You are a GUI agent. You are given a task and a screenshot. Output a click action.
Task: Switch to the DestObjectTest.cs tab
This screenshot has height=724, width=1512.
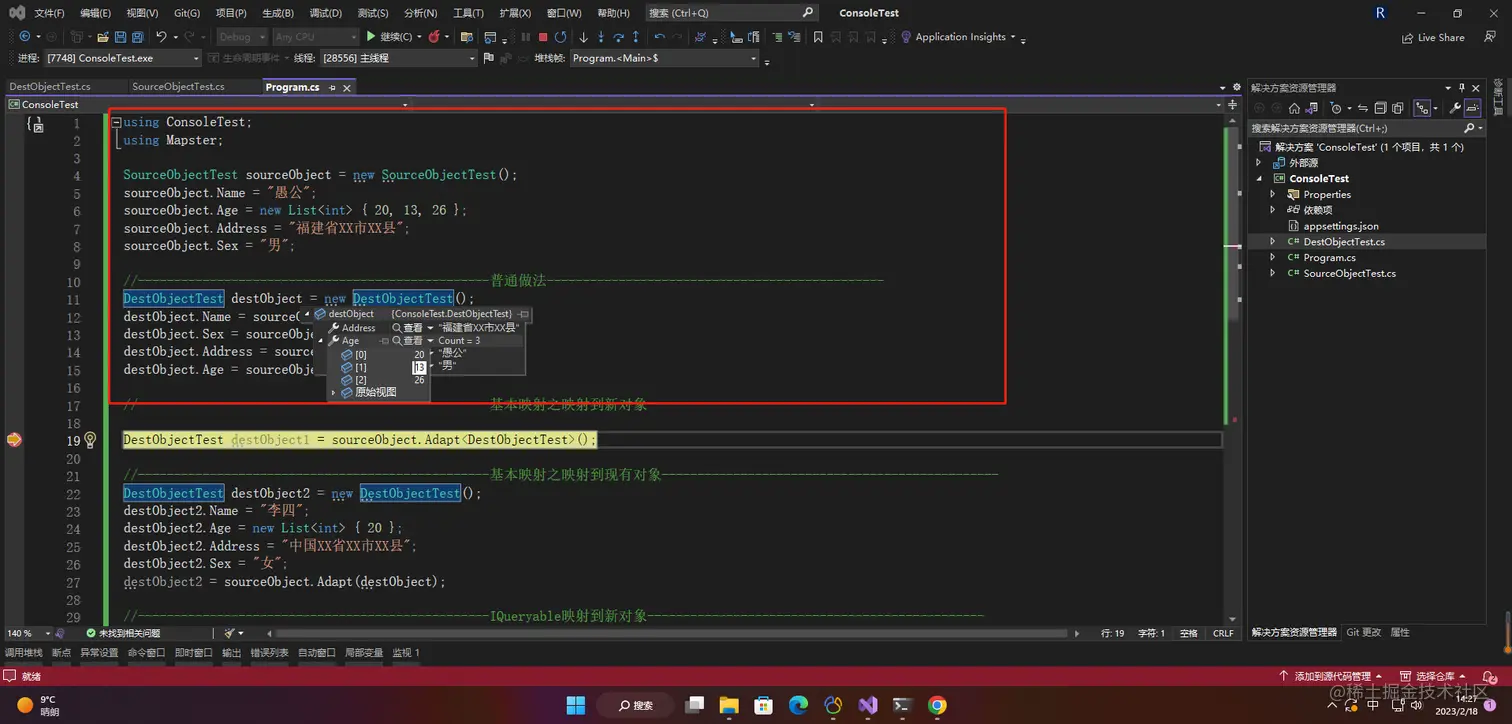50,87
